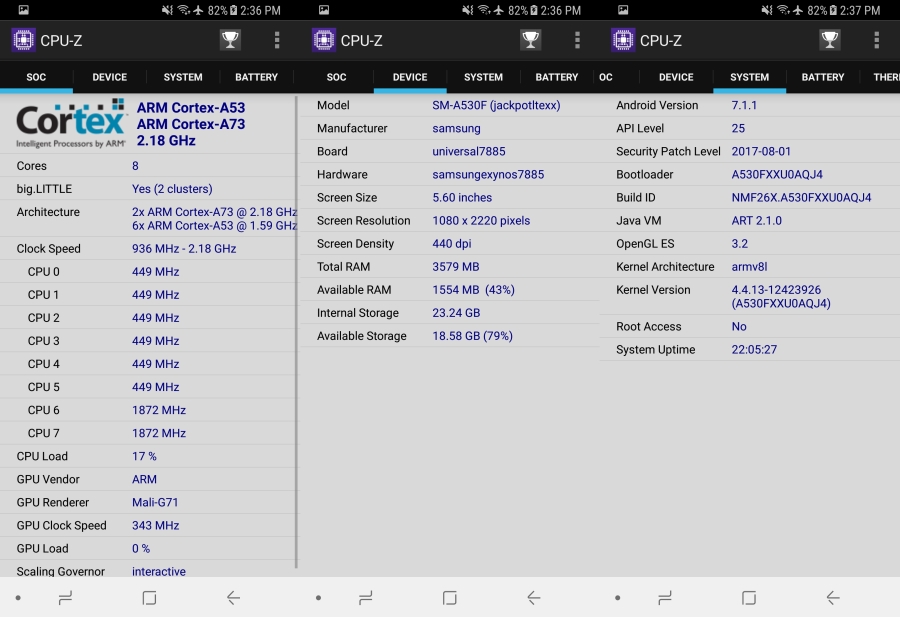The image size is (900, 617).
Task: Click the "7.1.1" Android Version value
Action: pyautogui.click(x=744, y=105)
